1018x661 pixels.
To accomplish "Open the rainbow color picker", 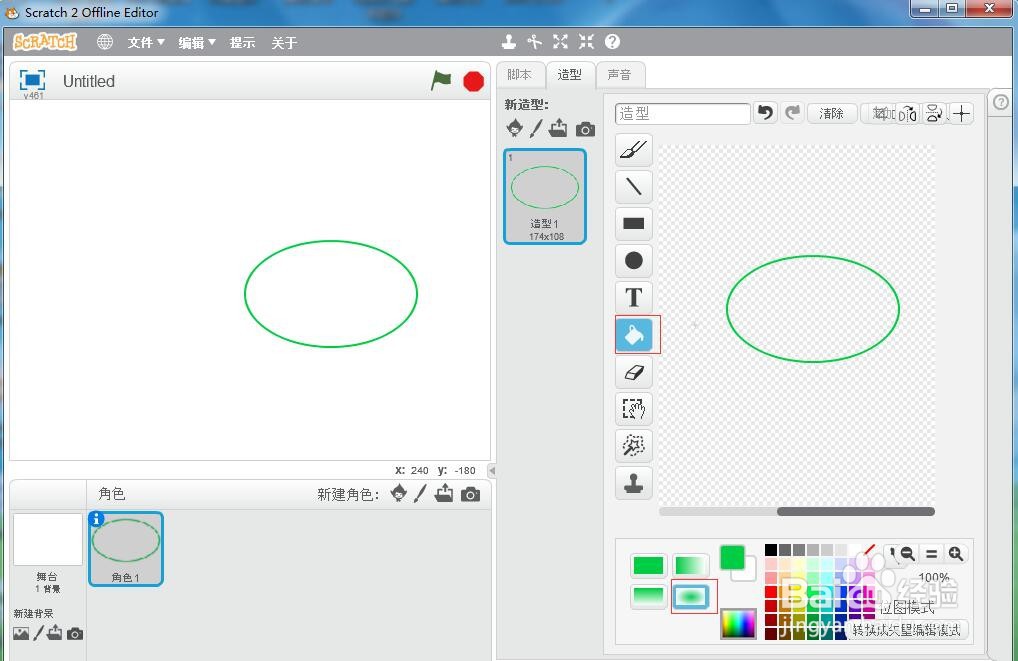I will click(739, 623).
